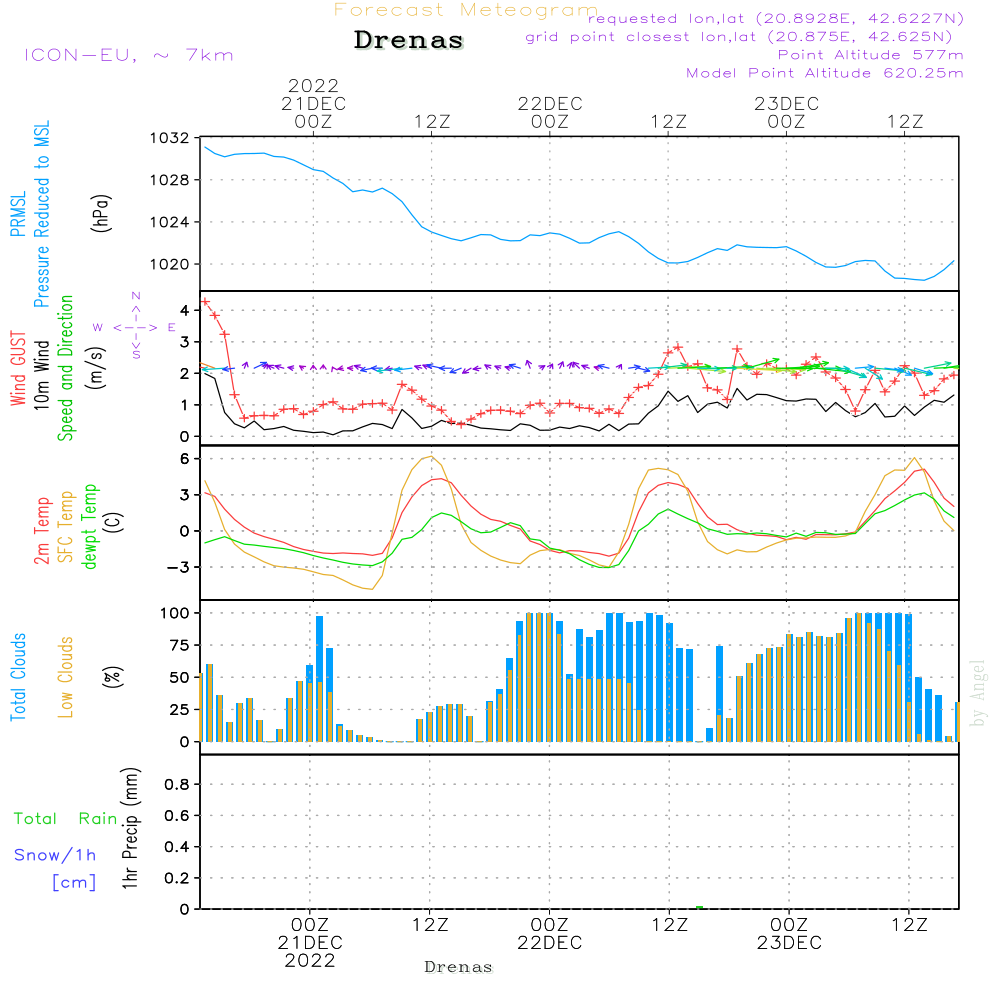Click the small green rain bar
Screen dimensions: 1000x1000
[x=699, y=907]
